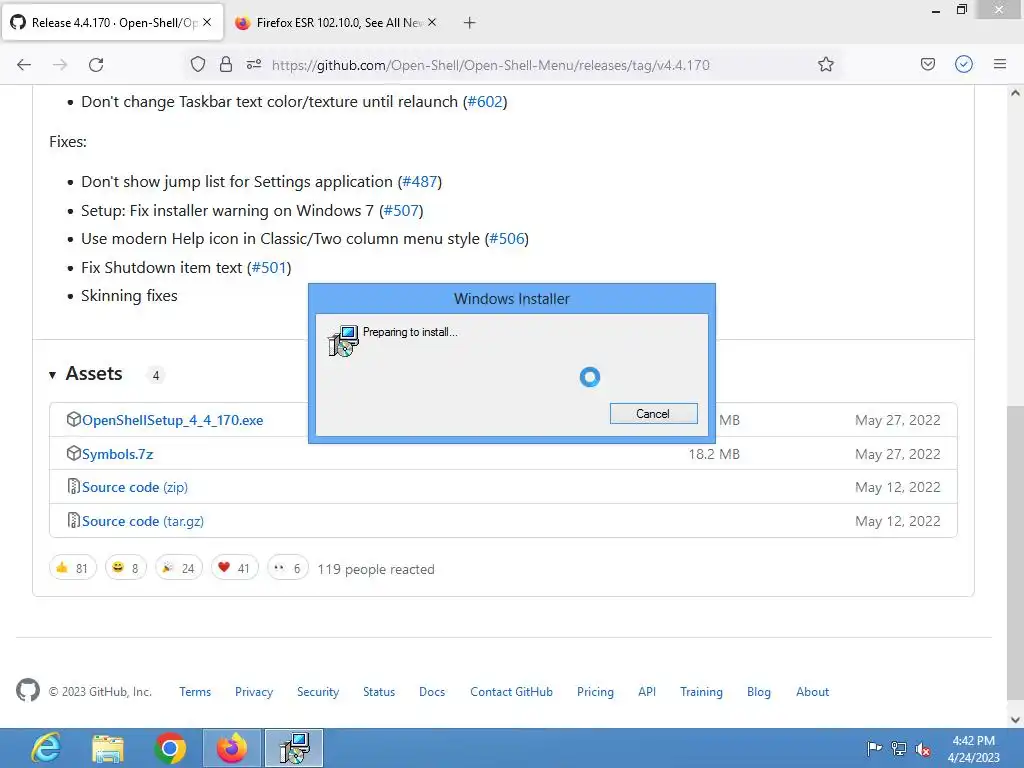The image size is (1024, 768).
Task: Save page to Pocket
Action: coord(927,64)
